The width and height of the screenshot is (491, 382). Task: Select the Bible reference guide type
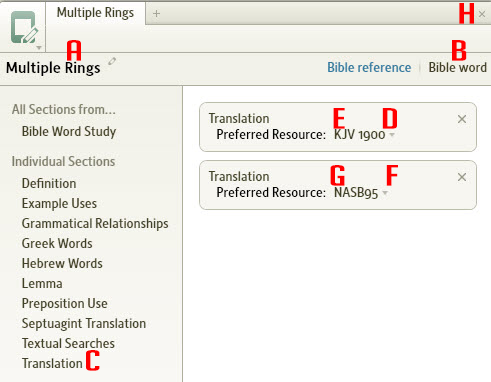click(x=369, y=67)
